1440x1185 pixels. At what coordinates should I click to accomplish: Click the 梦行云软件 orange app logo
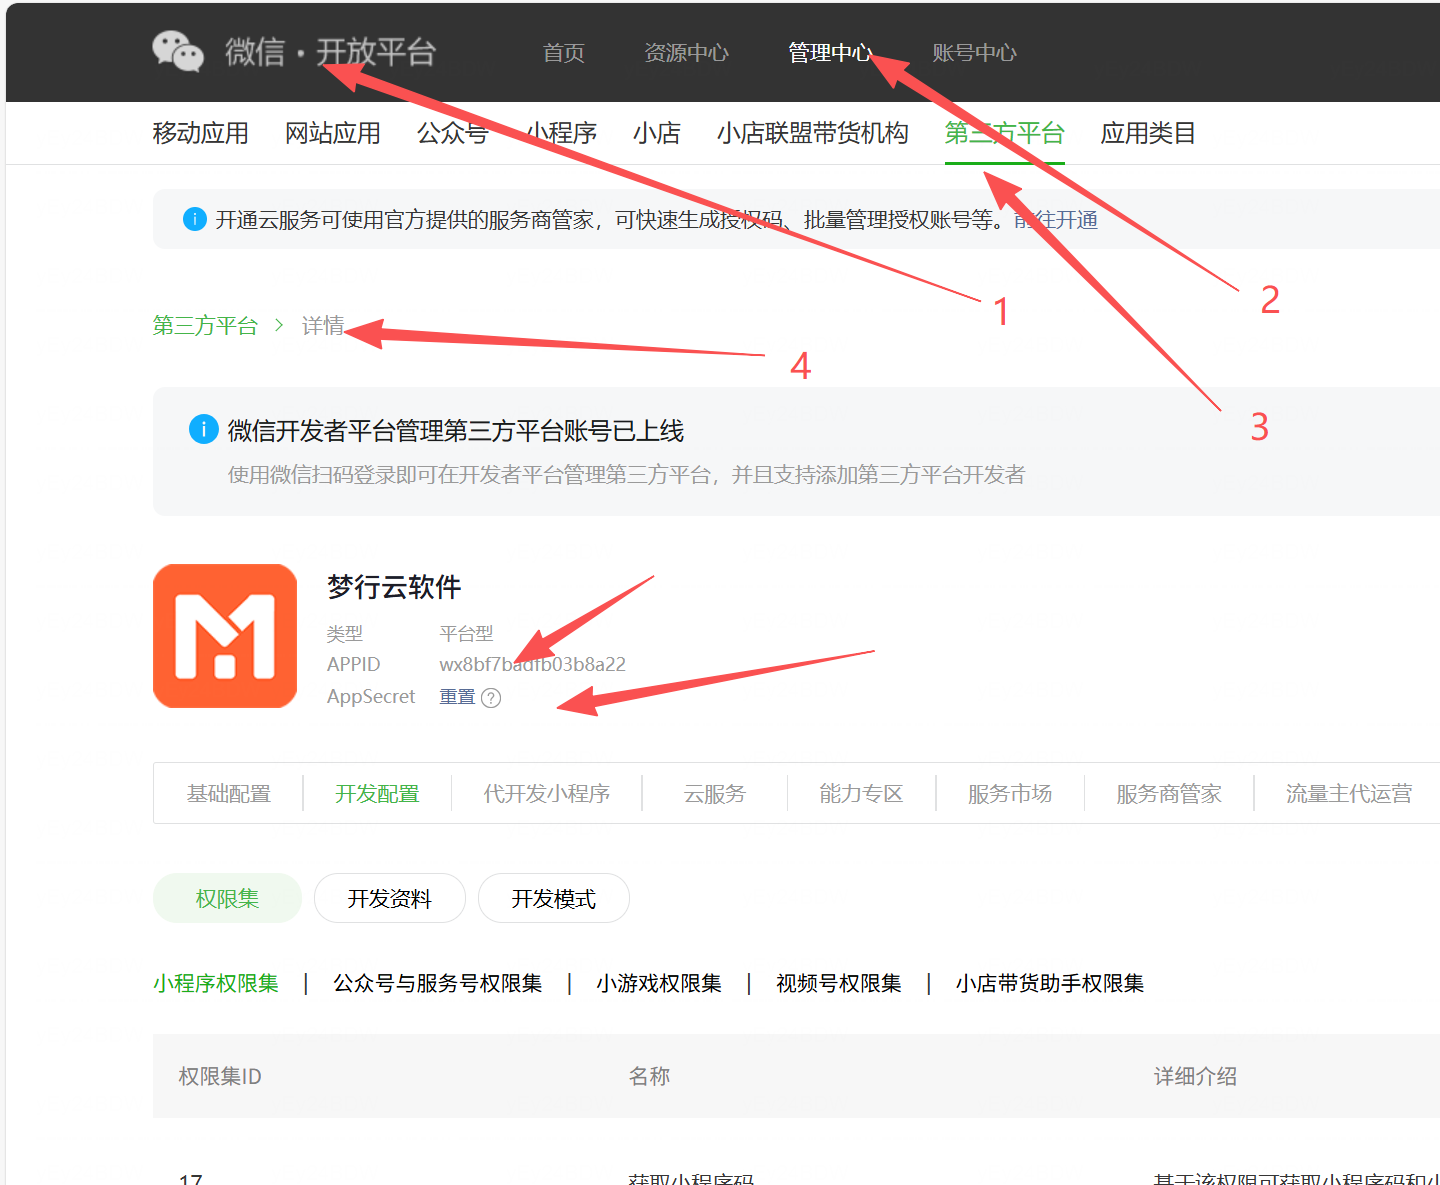coord(225,636)
